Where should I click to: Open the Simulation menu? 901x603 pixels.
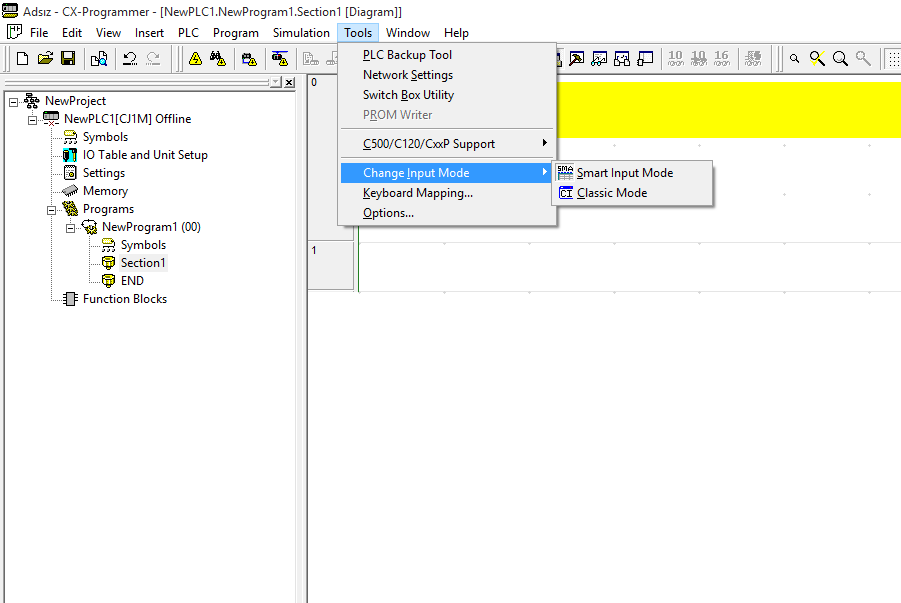pyautogui.click(x=301, y=33)
